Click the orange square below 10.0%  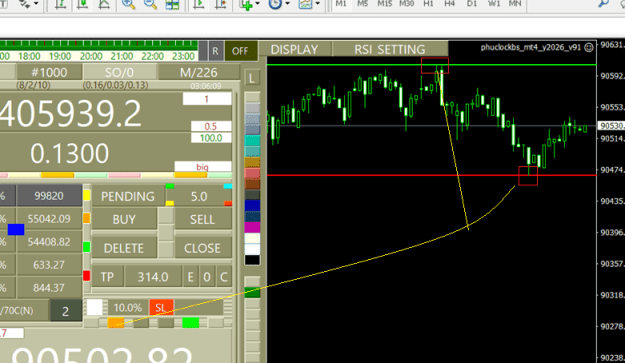[x=116, y=322]
